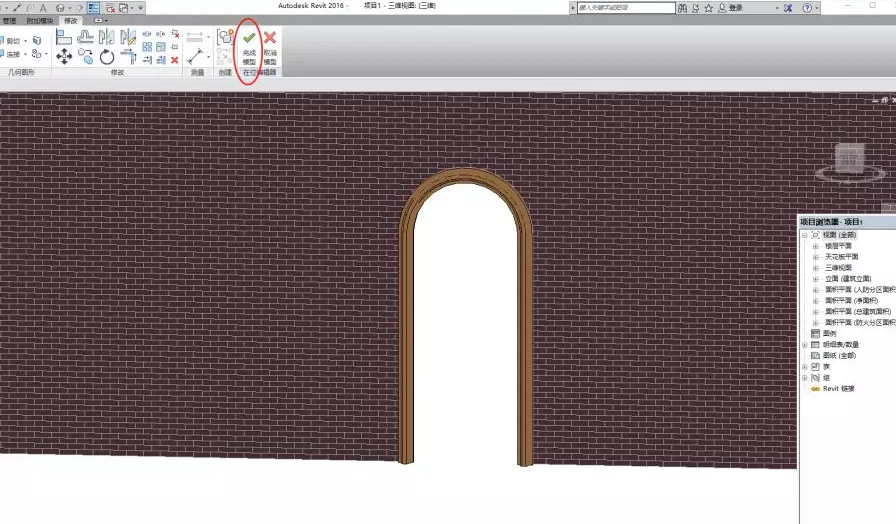Select 面积平面 (净面积) tree item

click(851, 301)
